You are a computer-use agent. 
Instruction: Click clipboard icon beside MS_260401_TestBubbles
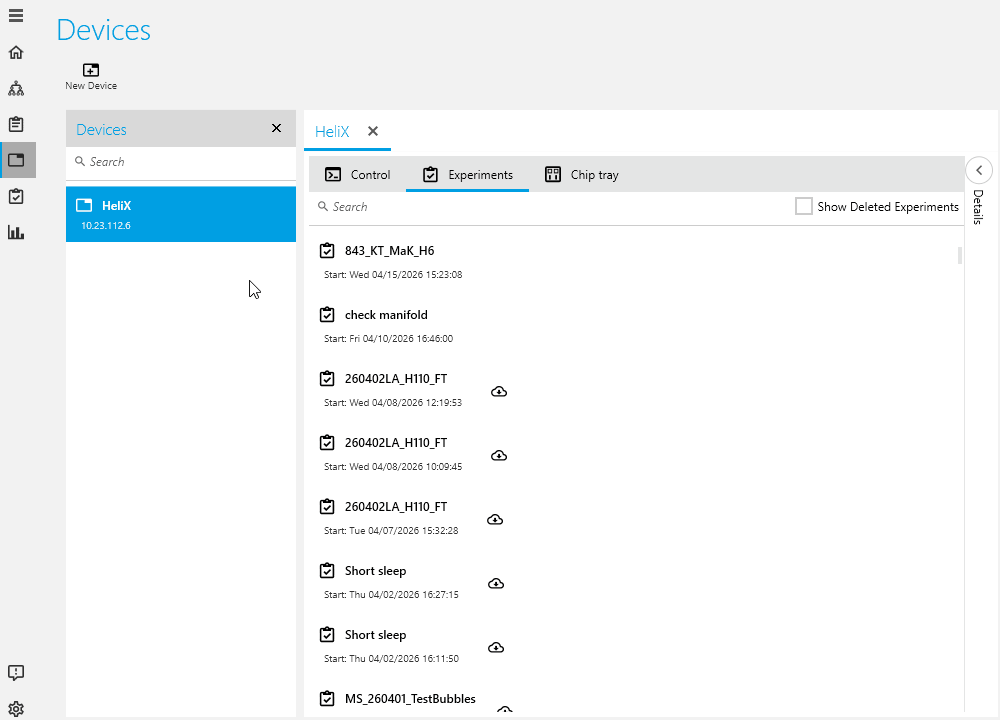[x=327, y=698]
